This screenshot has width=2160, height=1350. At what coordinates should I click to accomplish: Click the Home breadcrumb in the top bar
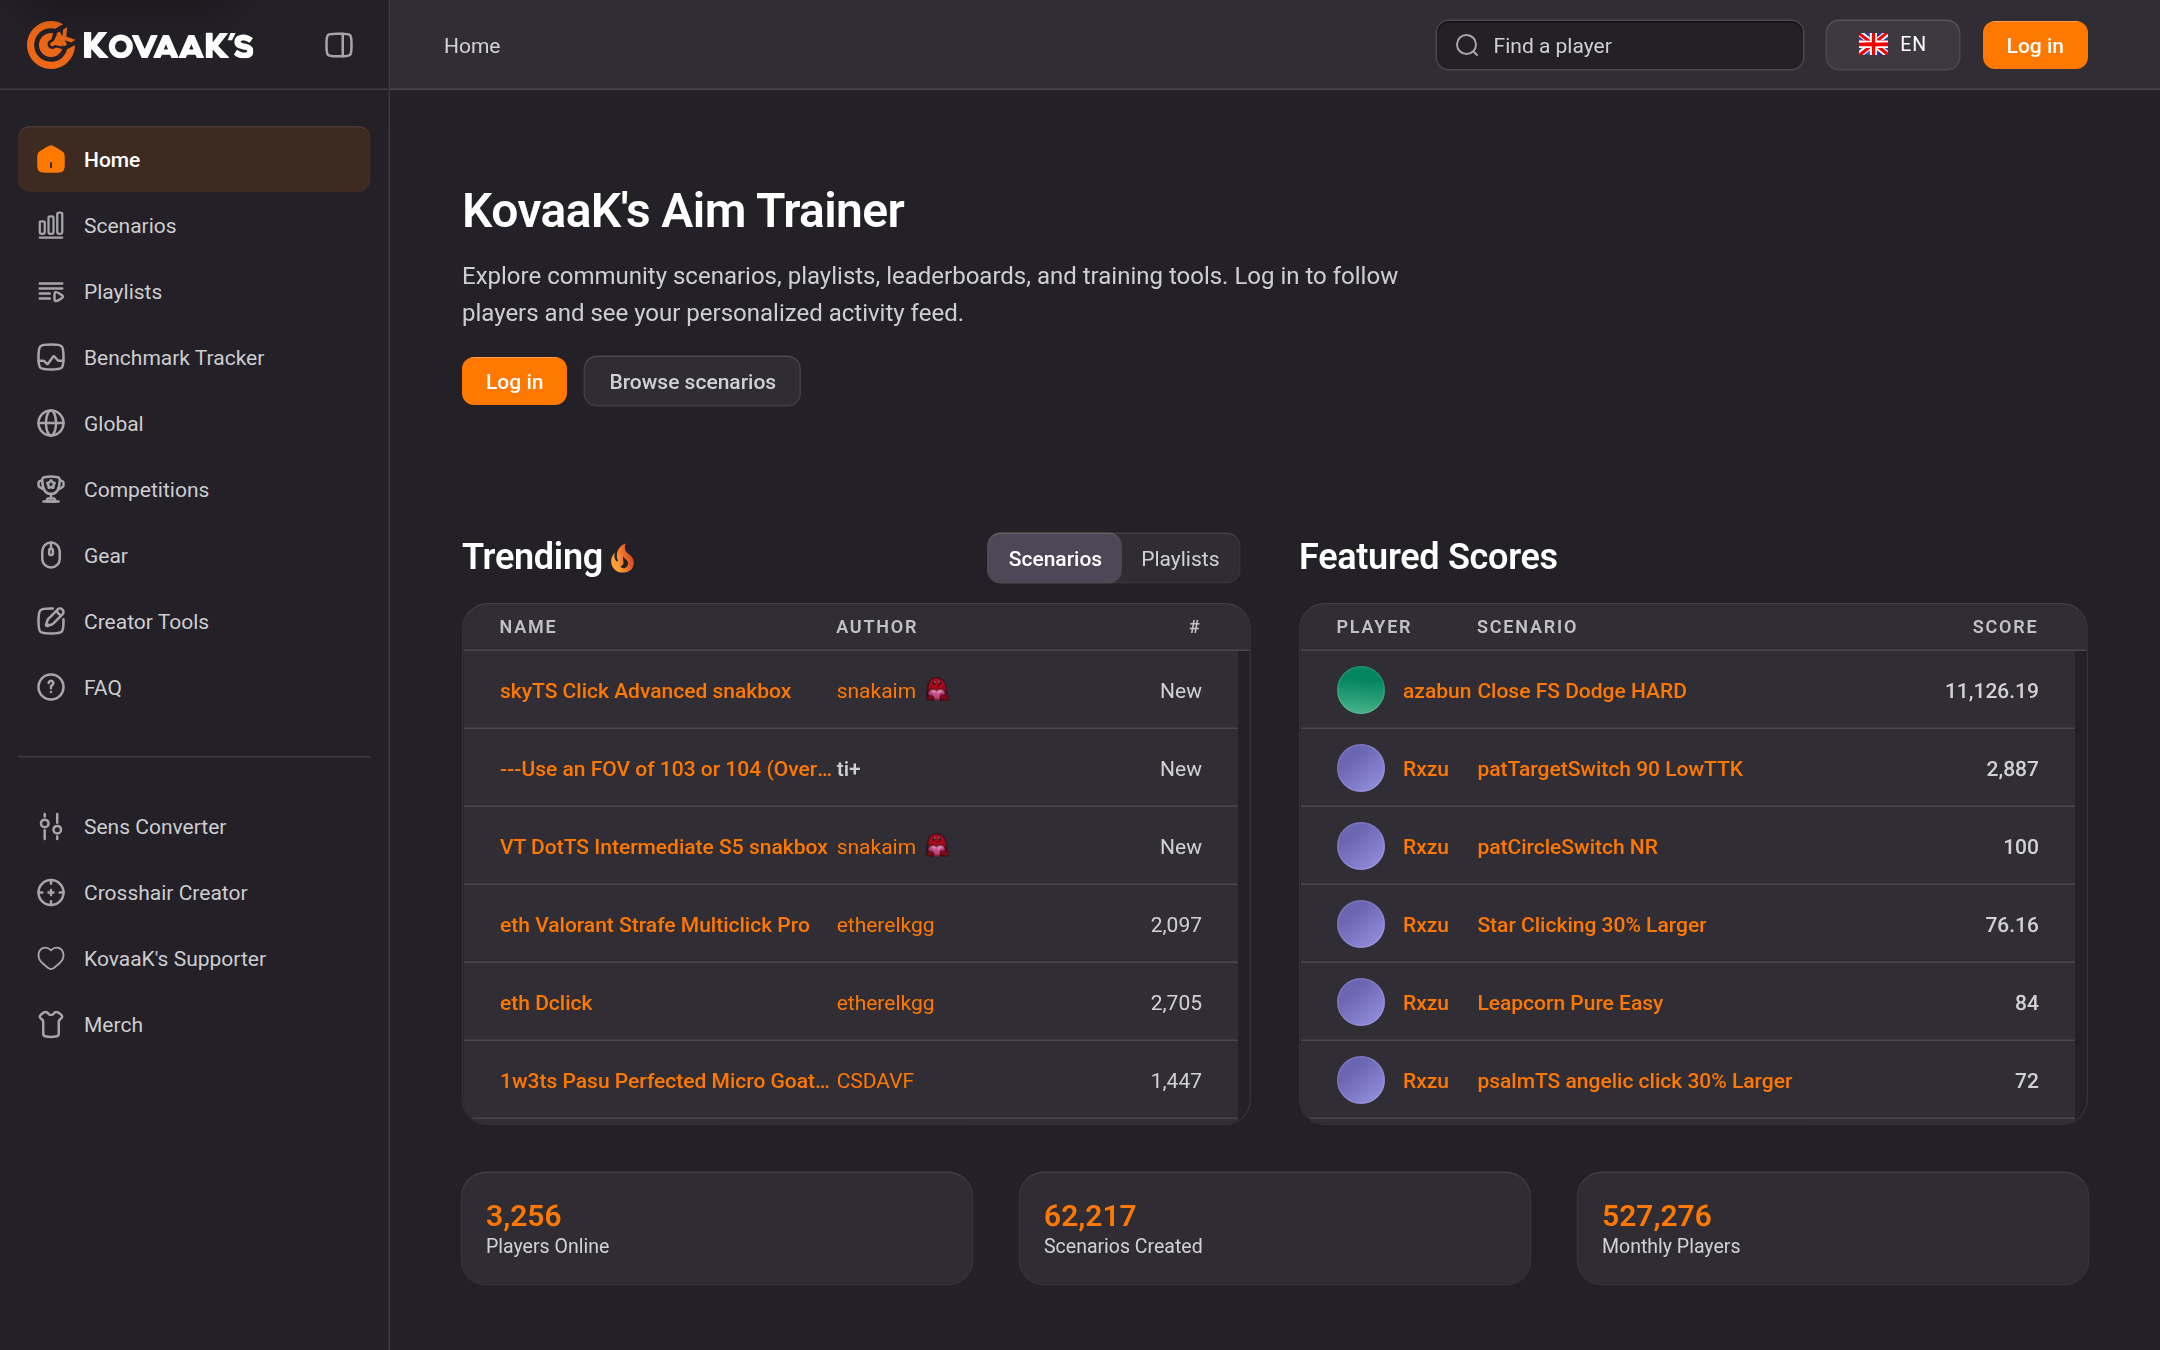[472, 45]
